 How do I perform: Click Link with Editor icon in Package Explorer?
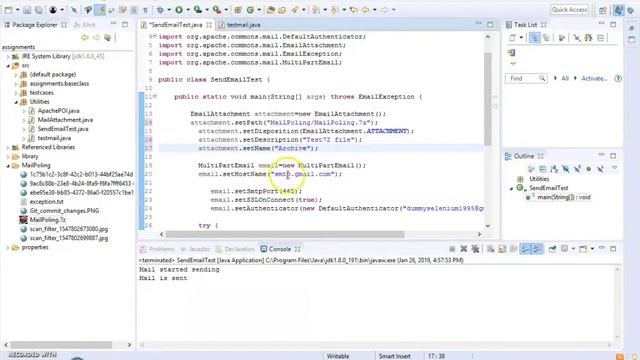click(108, 38)
